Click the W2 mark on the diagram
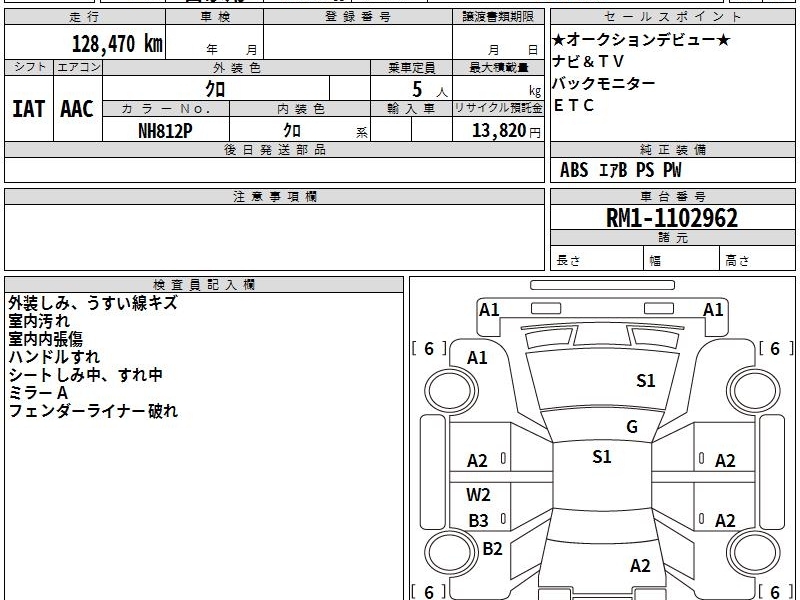This screenshot has width=800, height=600. tap(478, 494)
